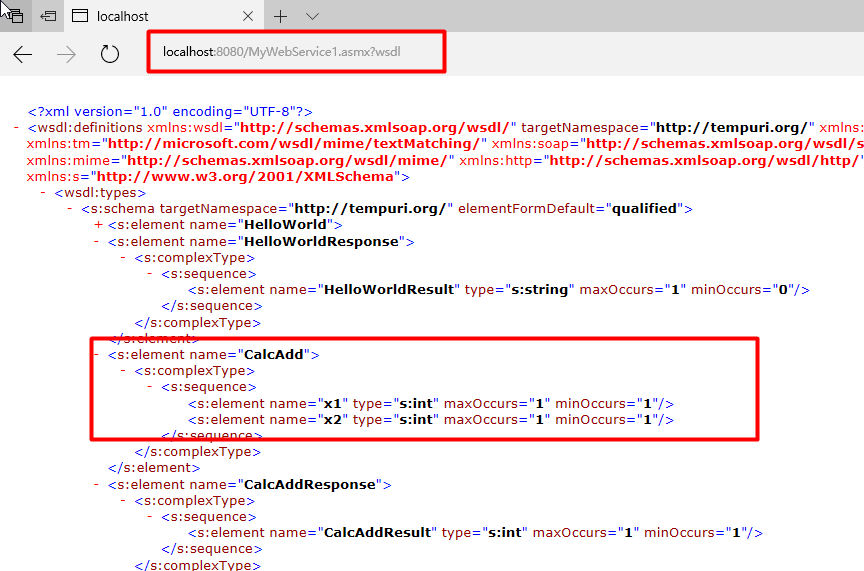
Task: Click the CalcAddResult element text
Action: tap(378, 533)
